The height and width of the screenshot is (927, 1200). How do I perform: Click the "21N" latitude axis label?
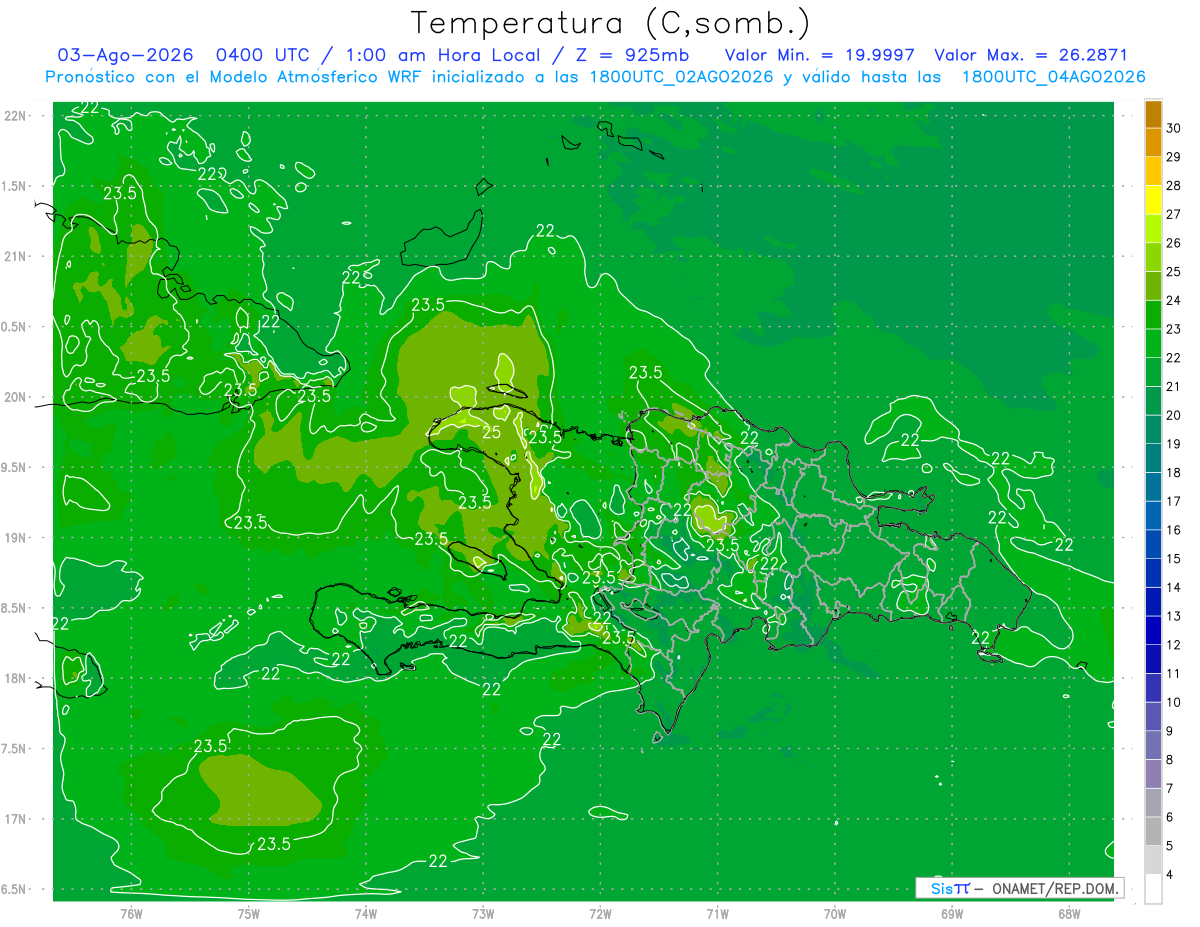point(15,257)
